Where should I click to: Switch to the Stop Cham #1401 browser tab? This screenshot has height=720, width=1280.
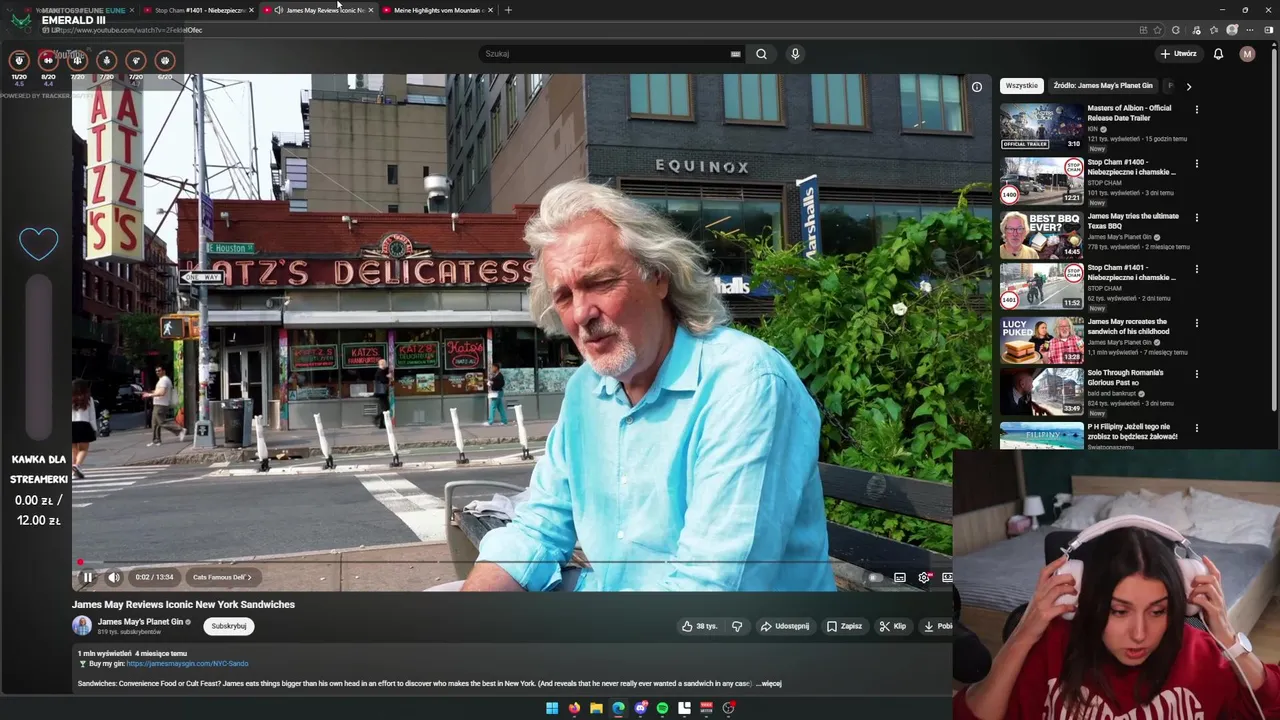[199, 10]
